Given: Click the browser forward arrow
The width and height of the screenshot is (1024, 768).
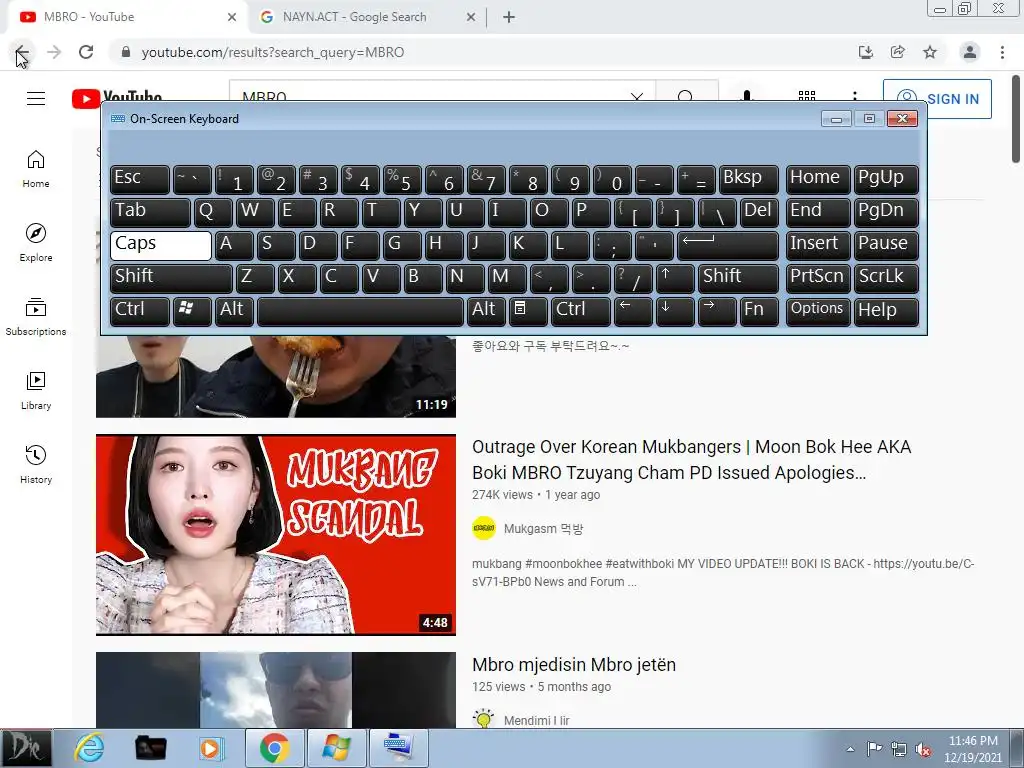Looking at the screenshot, I should [54, 52].
